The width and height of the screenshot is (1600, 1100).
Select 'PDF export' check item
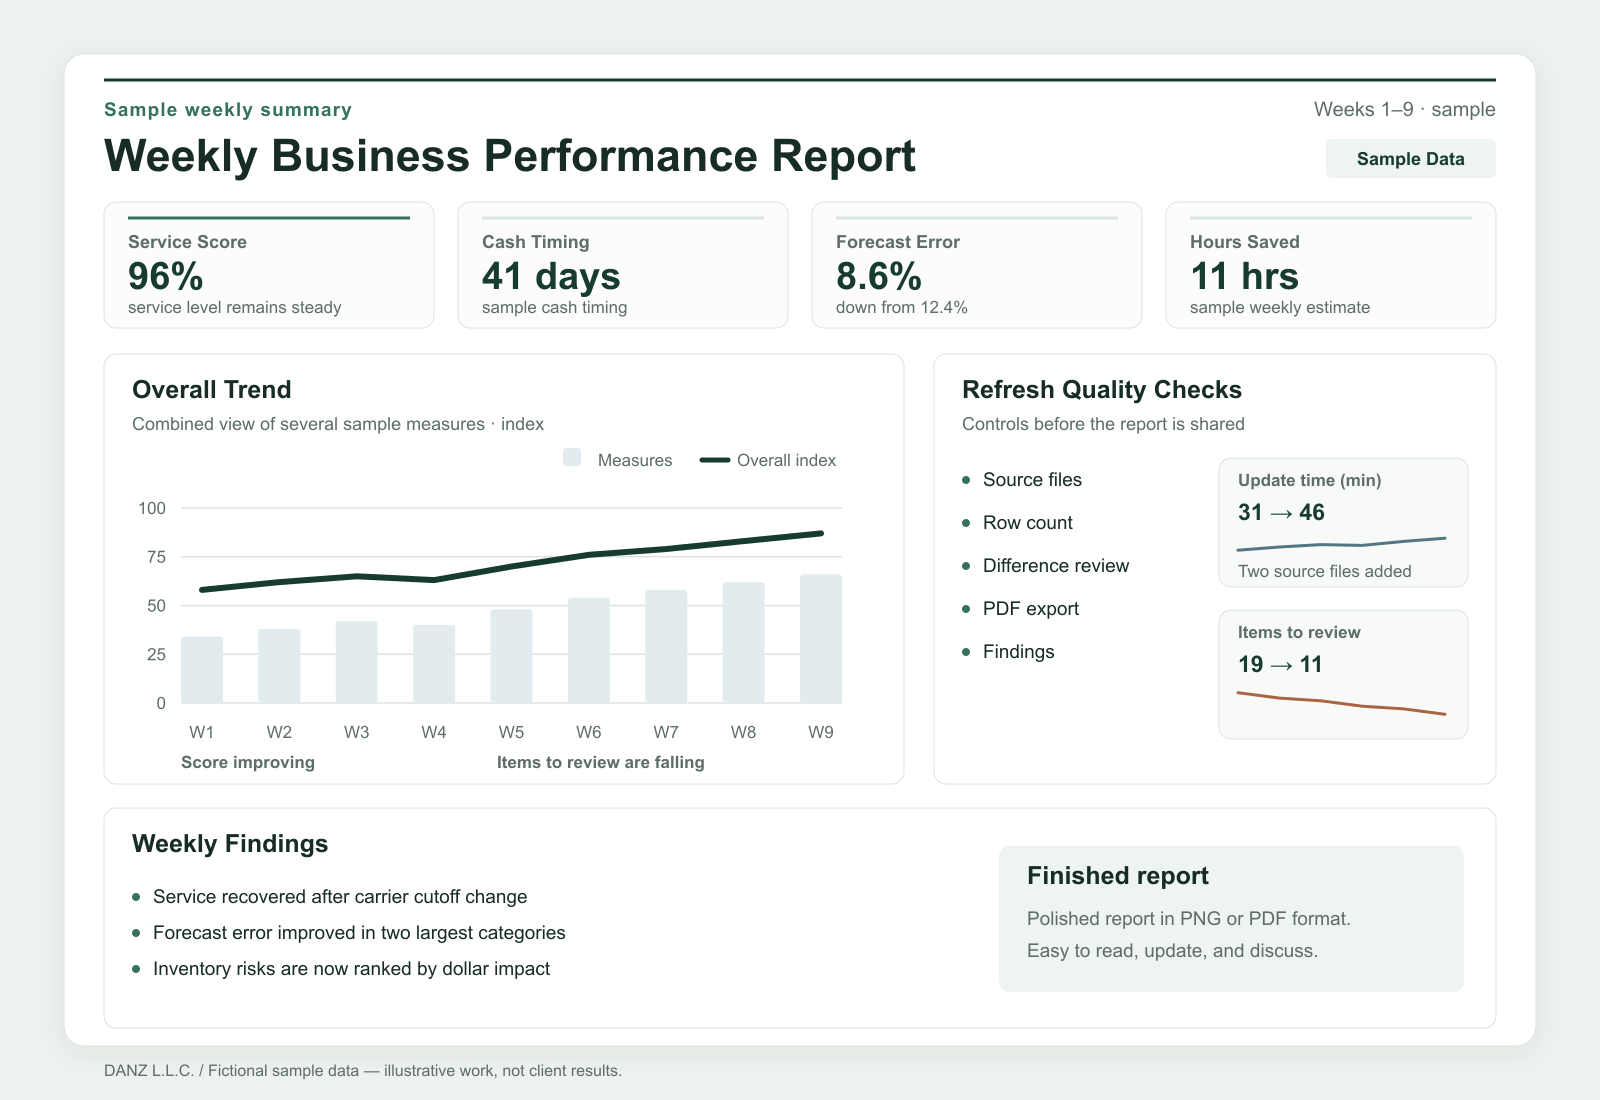[1020, 609]
